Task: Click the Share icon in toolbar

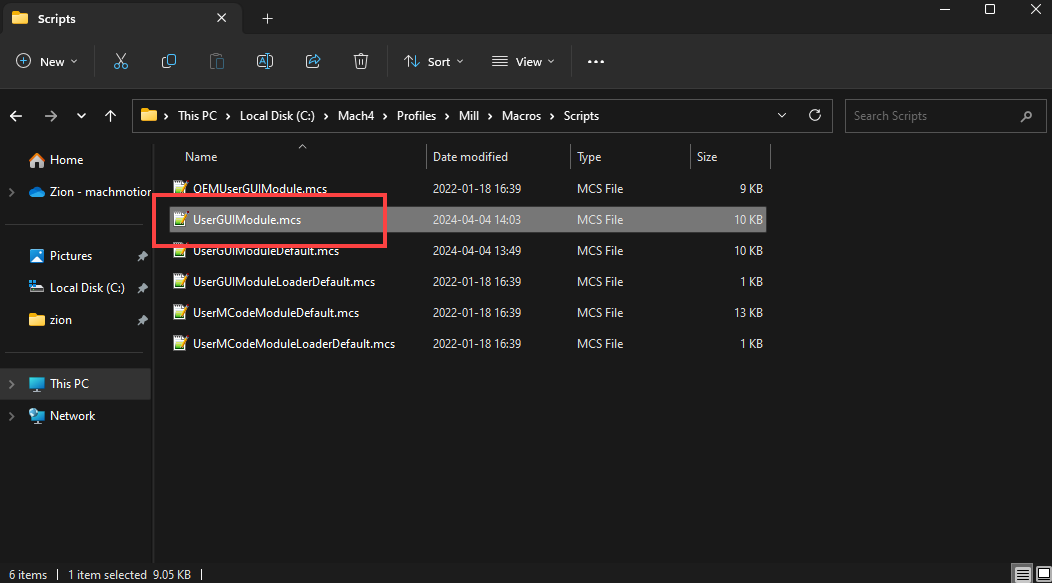Action: (x=313, y=62)
